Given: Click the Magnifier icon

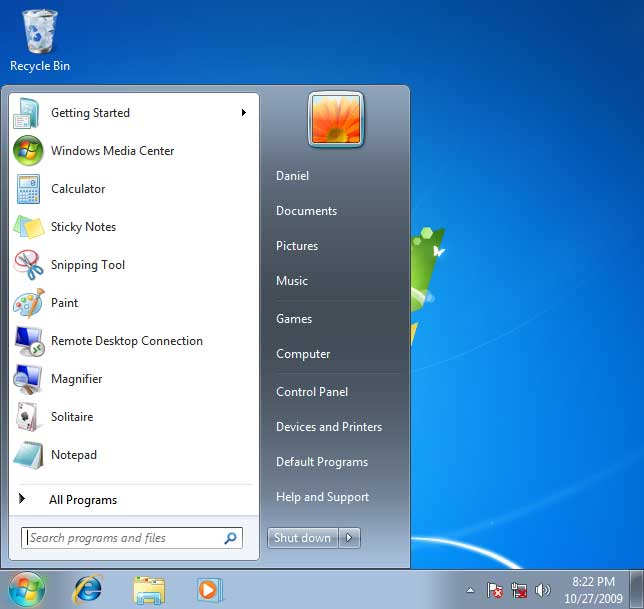Looking at the screenshot, I should tap(28, 379).
